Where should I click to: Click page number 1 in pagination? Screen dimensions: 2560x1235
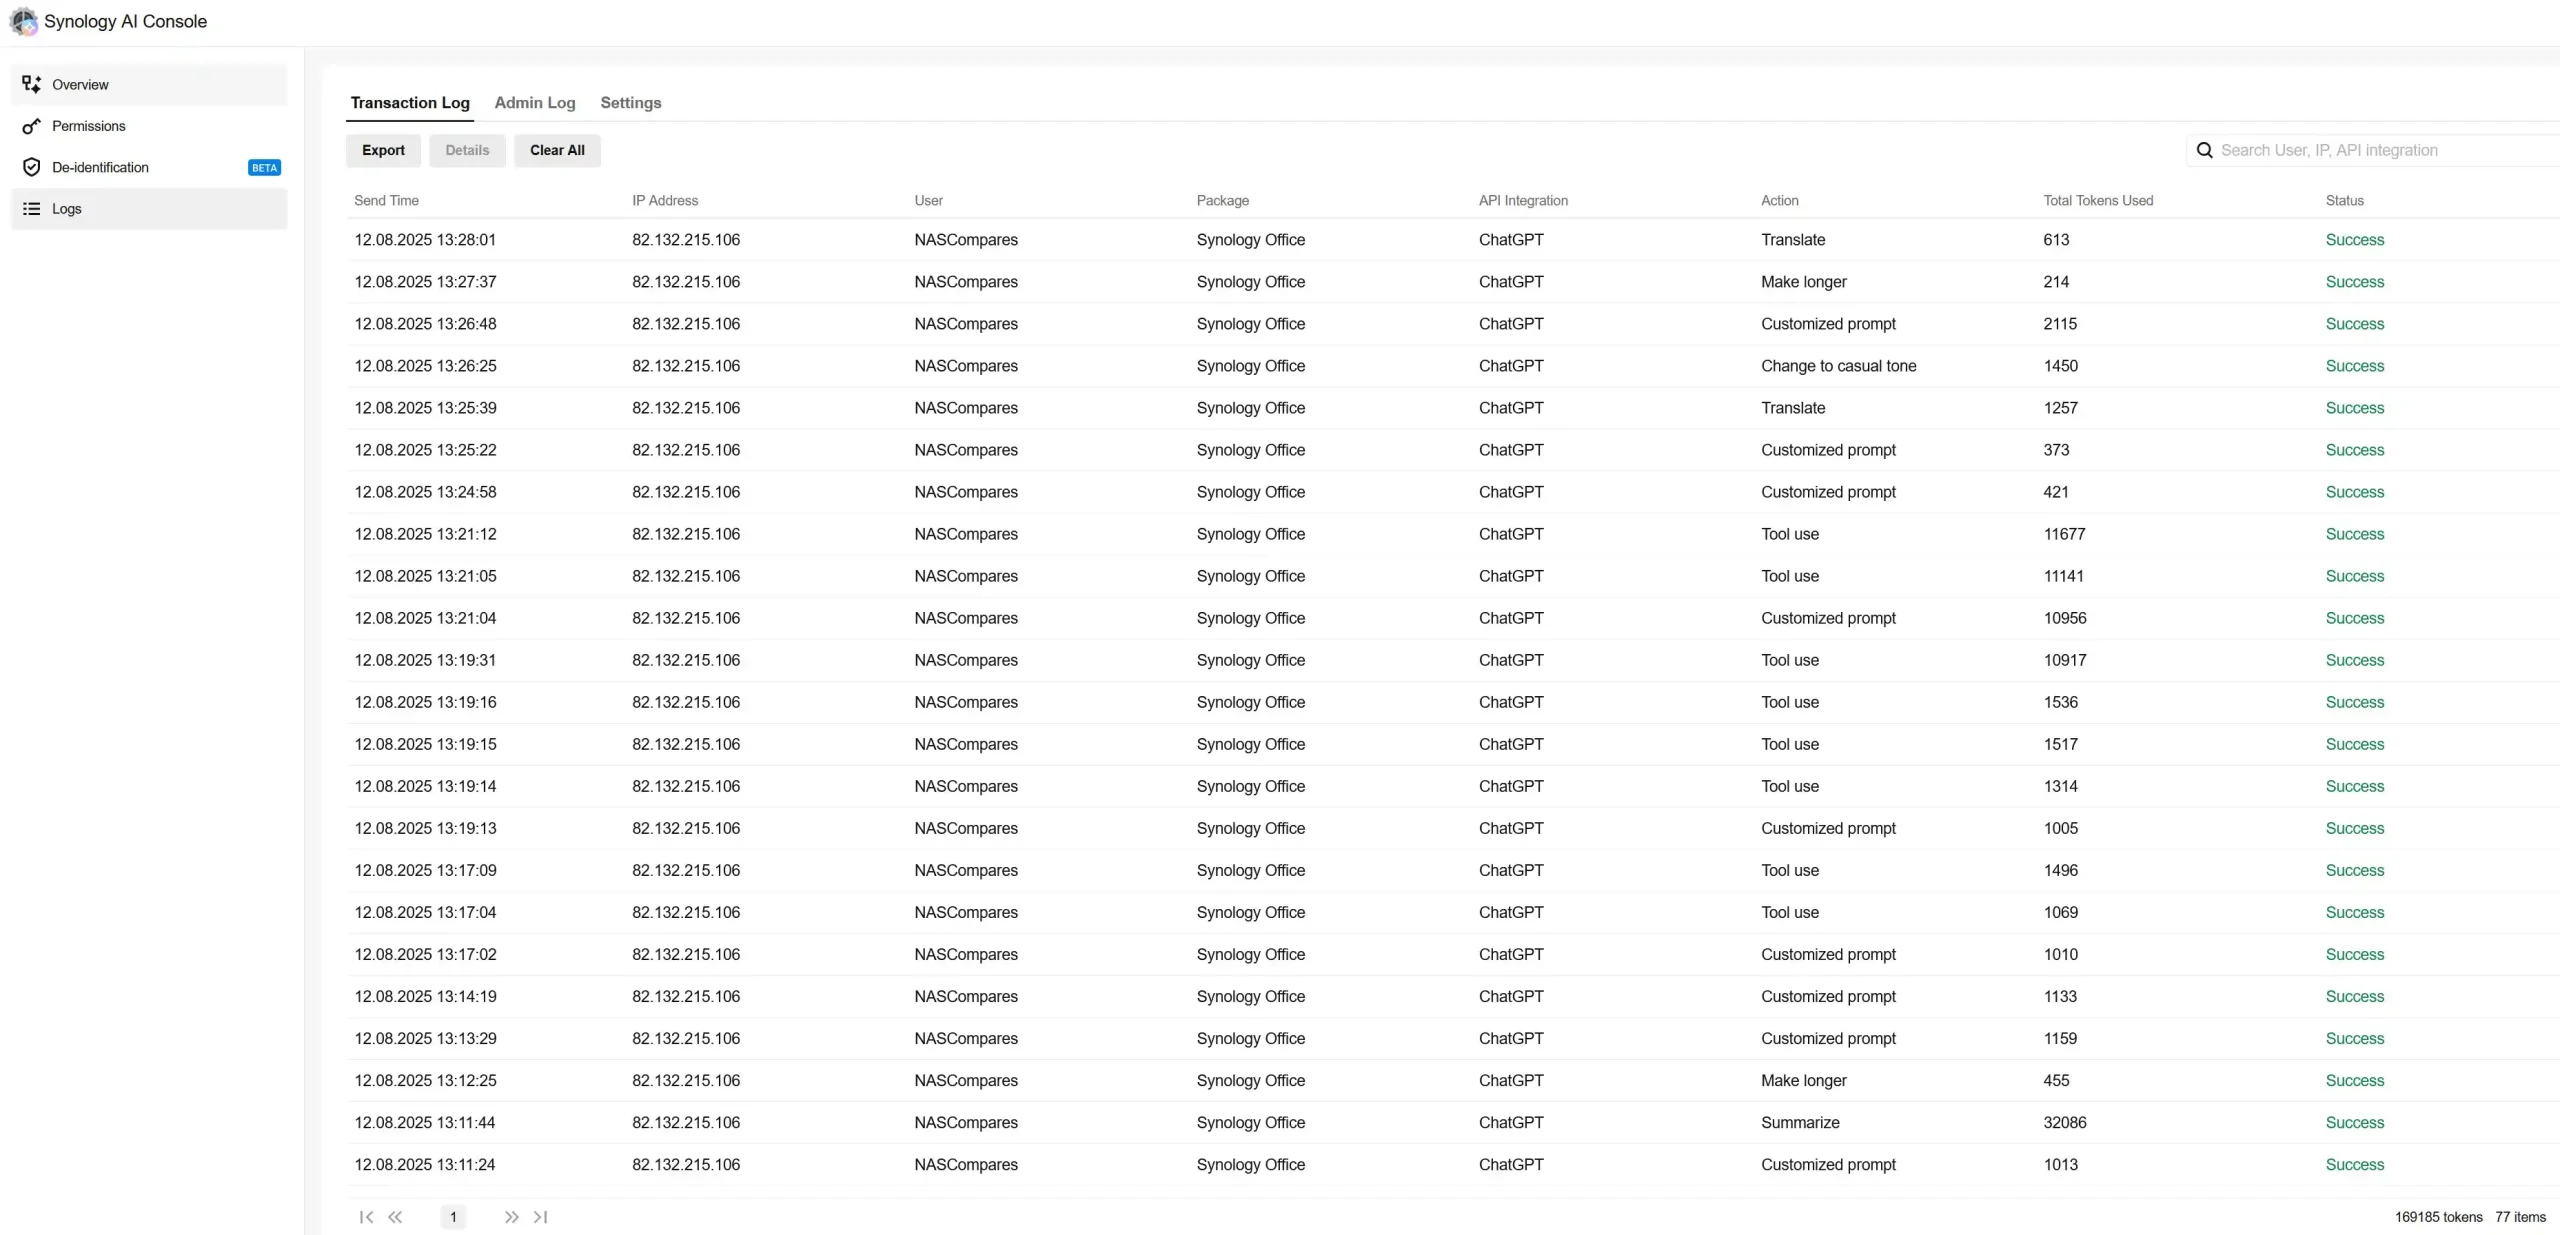pyautogui.click(x=453, y=1217)
